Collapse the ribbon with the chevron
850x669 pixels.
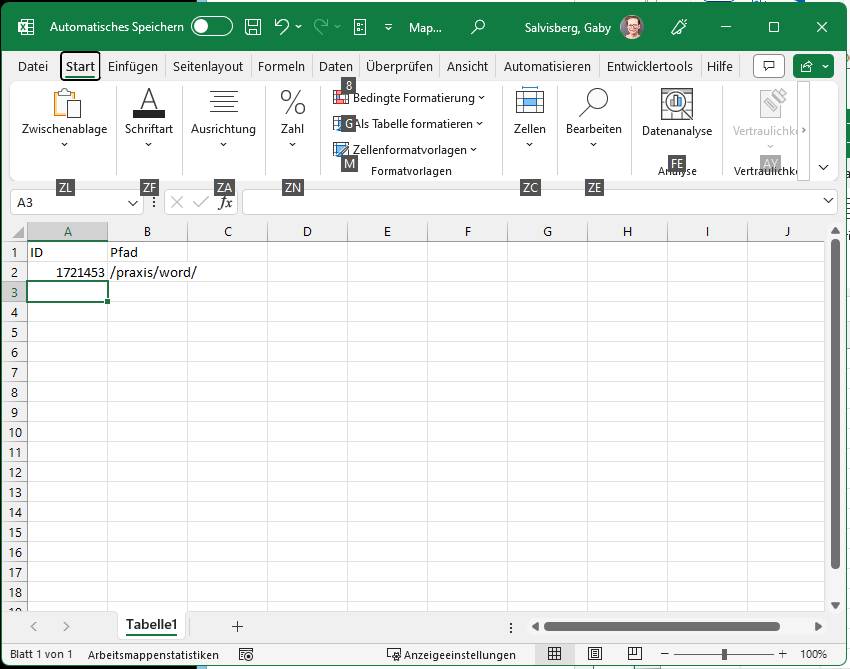(x=823, y=167)
